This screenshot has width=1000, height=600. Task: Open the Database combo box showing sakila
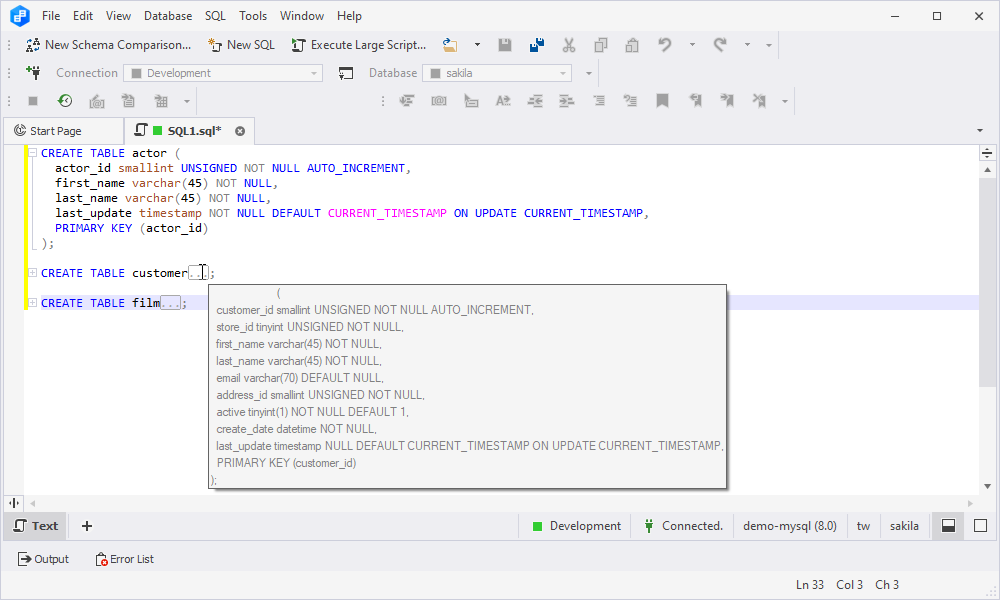pos(497,73)
